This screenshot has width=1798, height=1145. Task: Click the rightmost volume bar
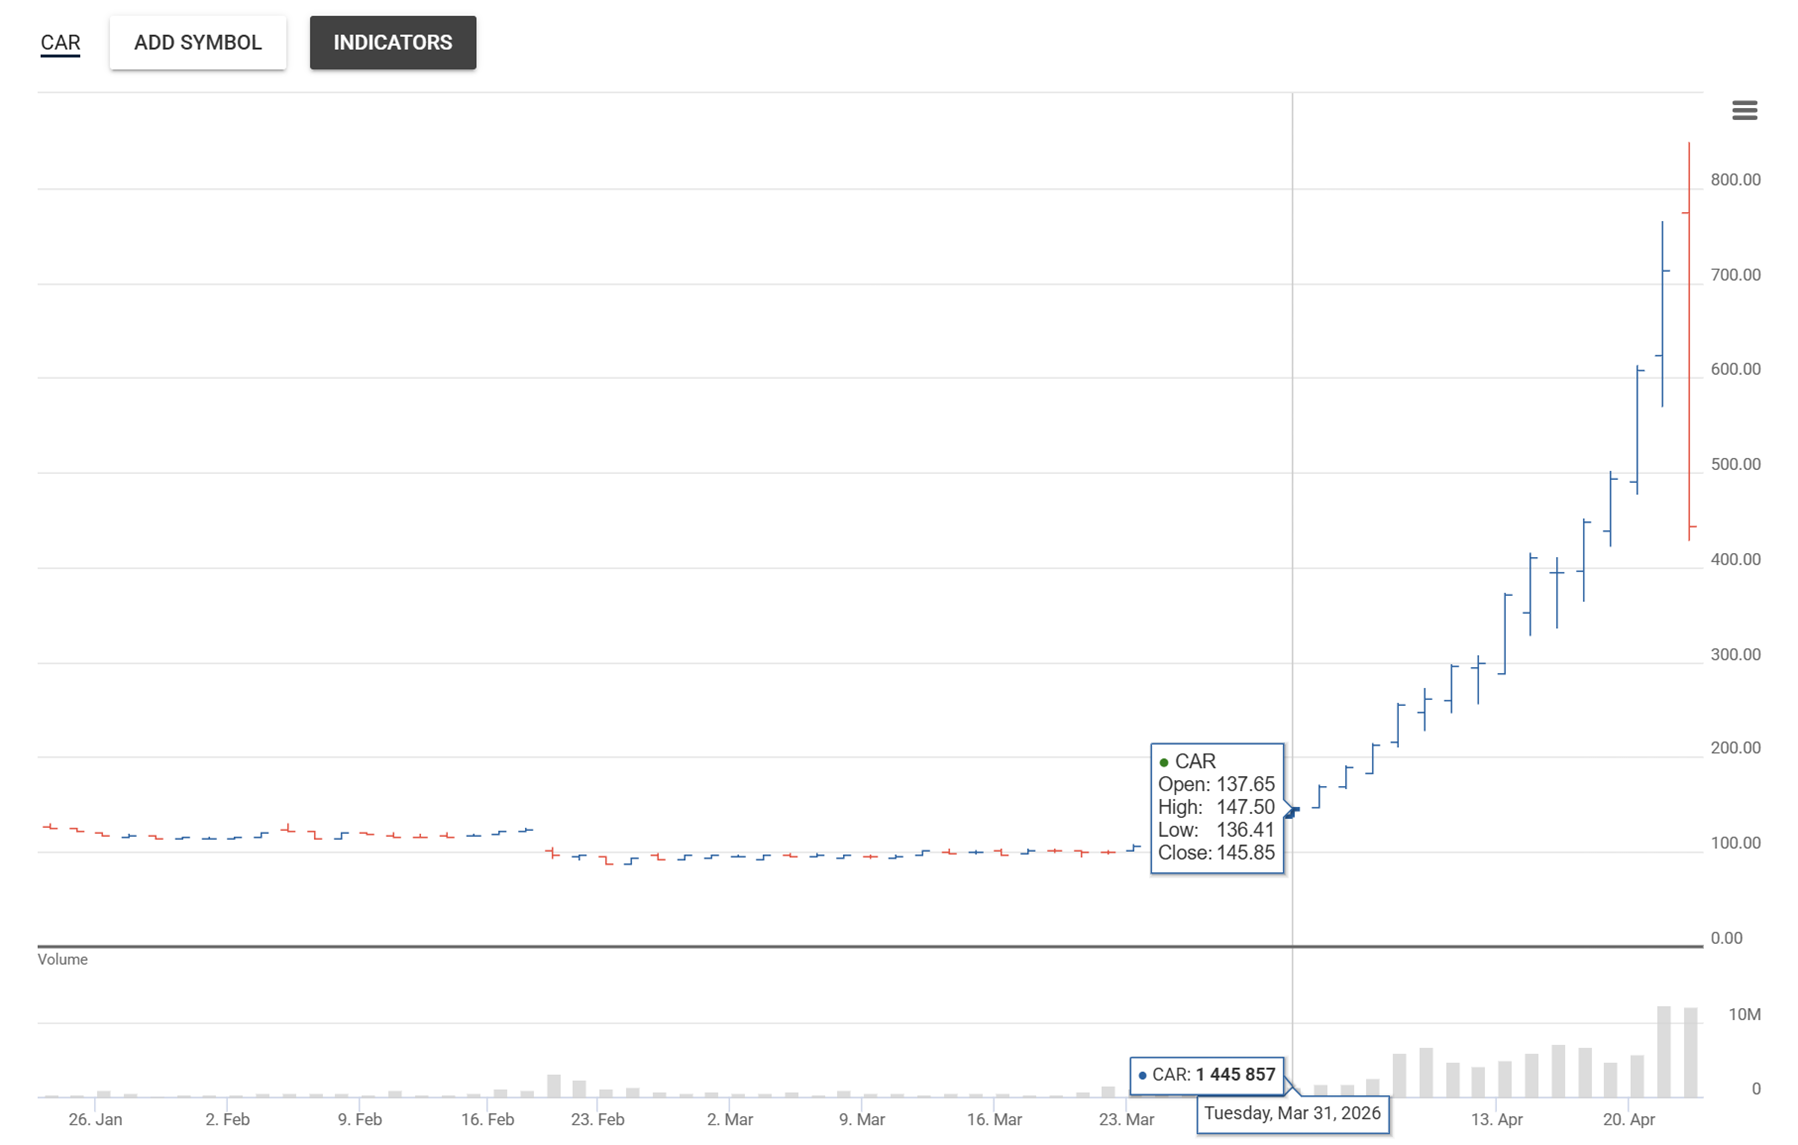pyautogui.click(x=1690, y=1052)
